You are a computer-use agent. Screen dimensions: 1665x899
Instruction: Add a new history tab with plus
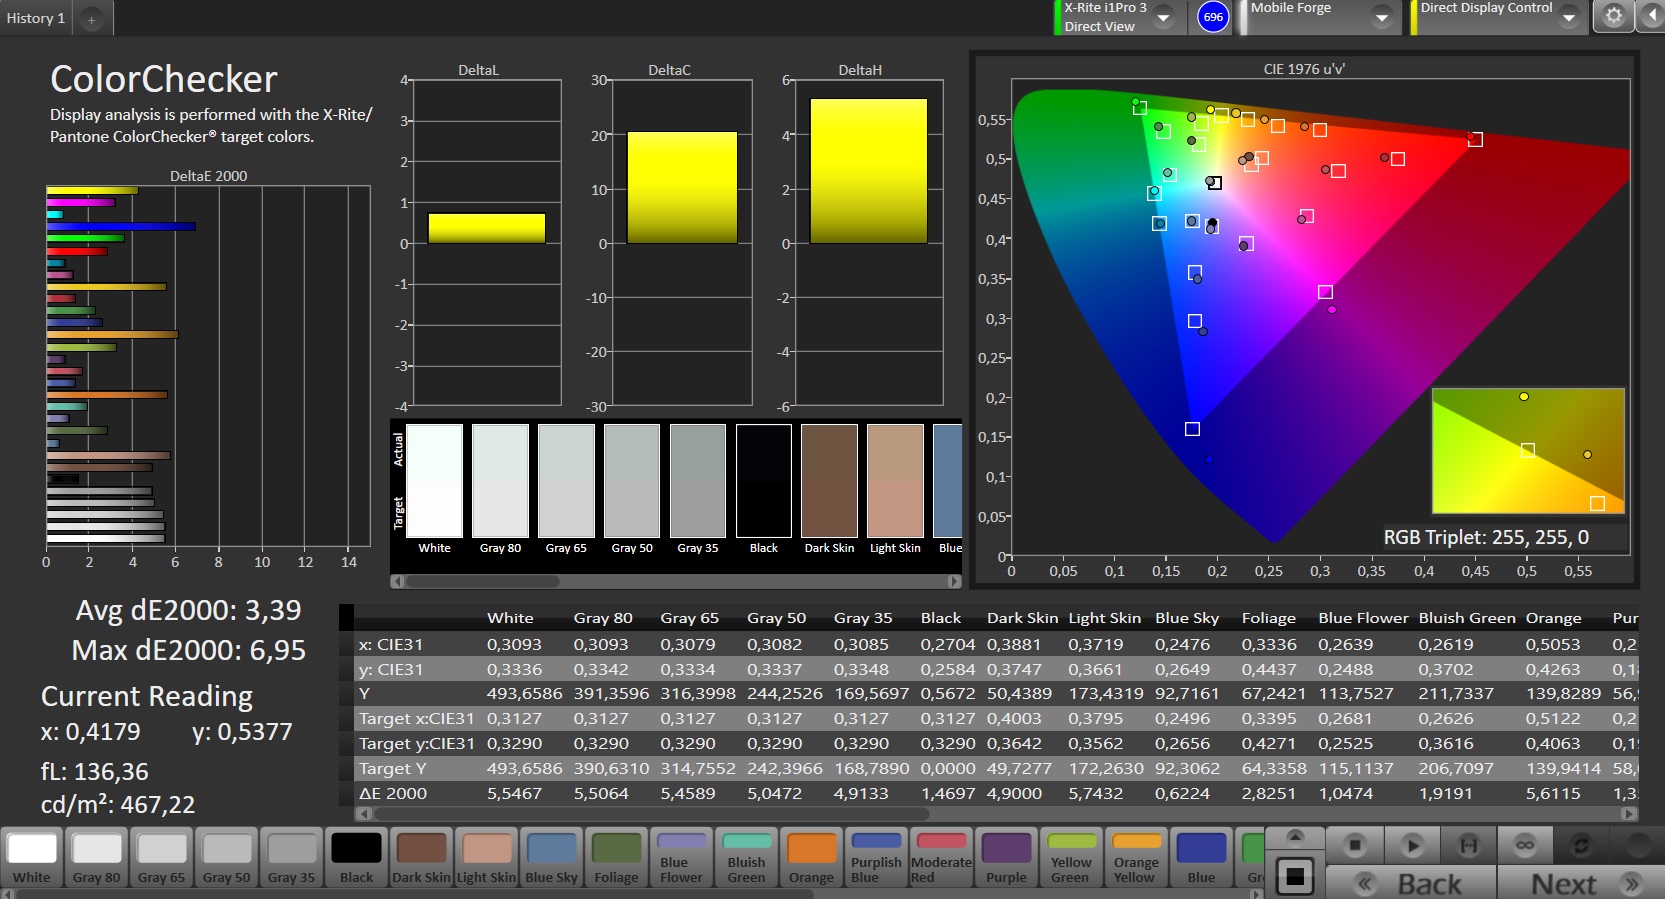(x=91, y=19)
